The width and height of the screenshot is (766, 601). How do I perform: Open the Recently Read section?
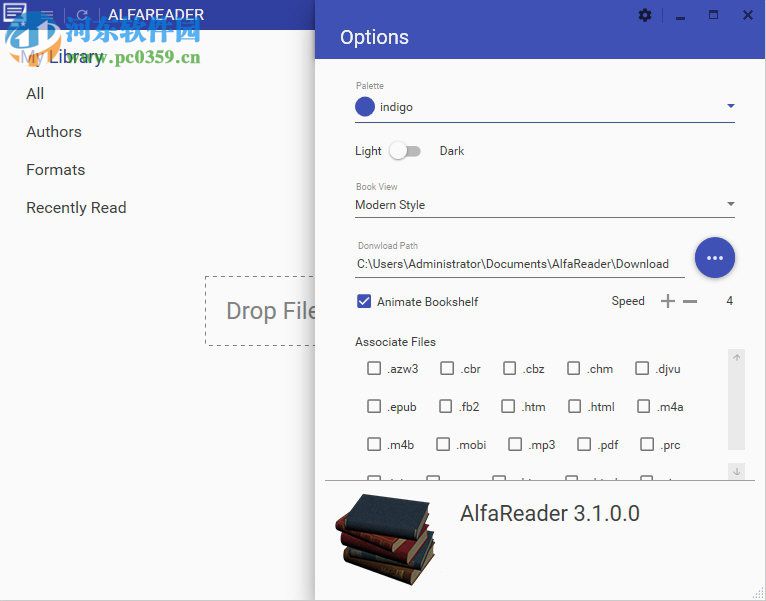click(76, 208)
